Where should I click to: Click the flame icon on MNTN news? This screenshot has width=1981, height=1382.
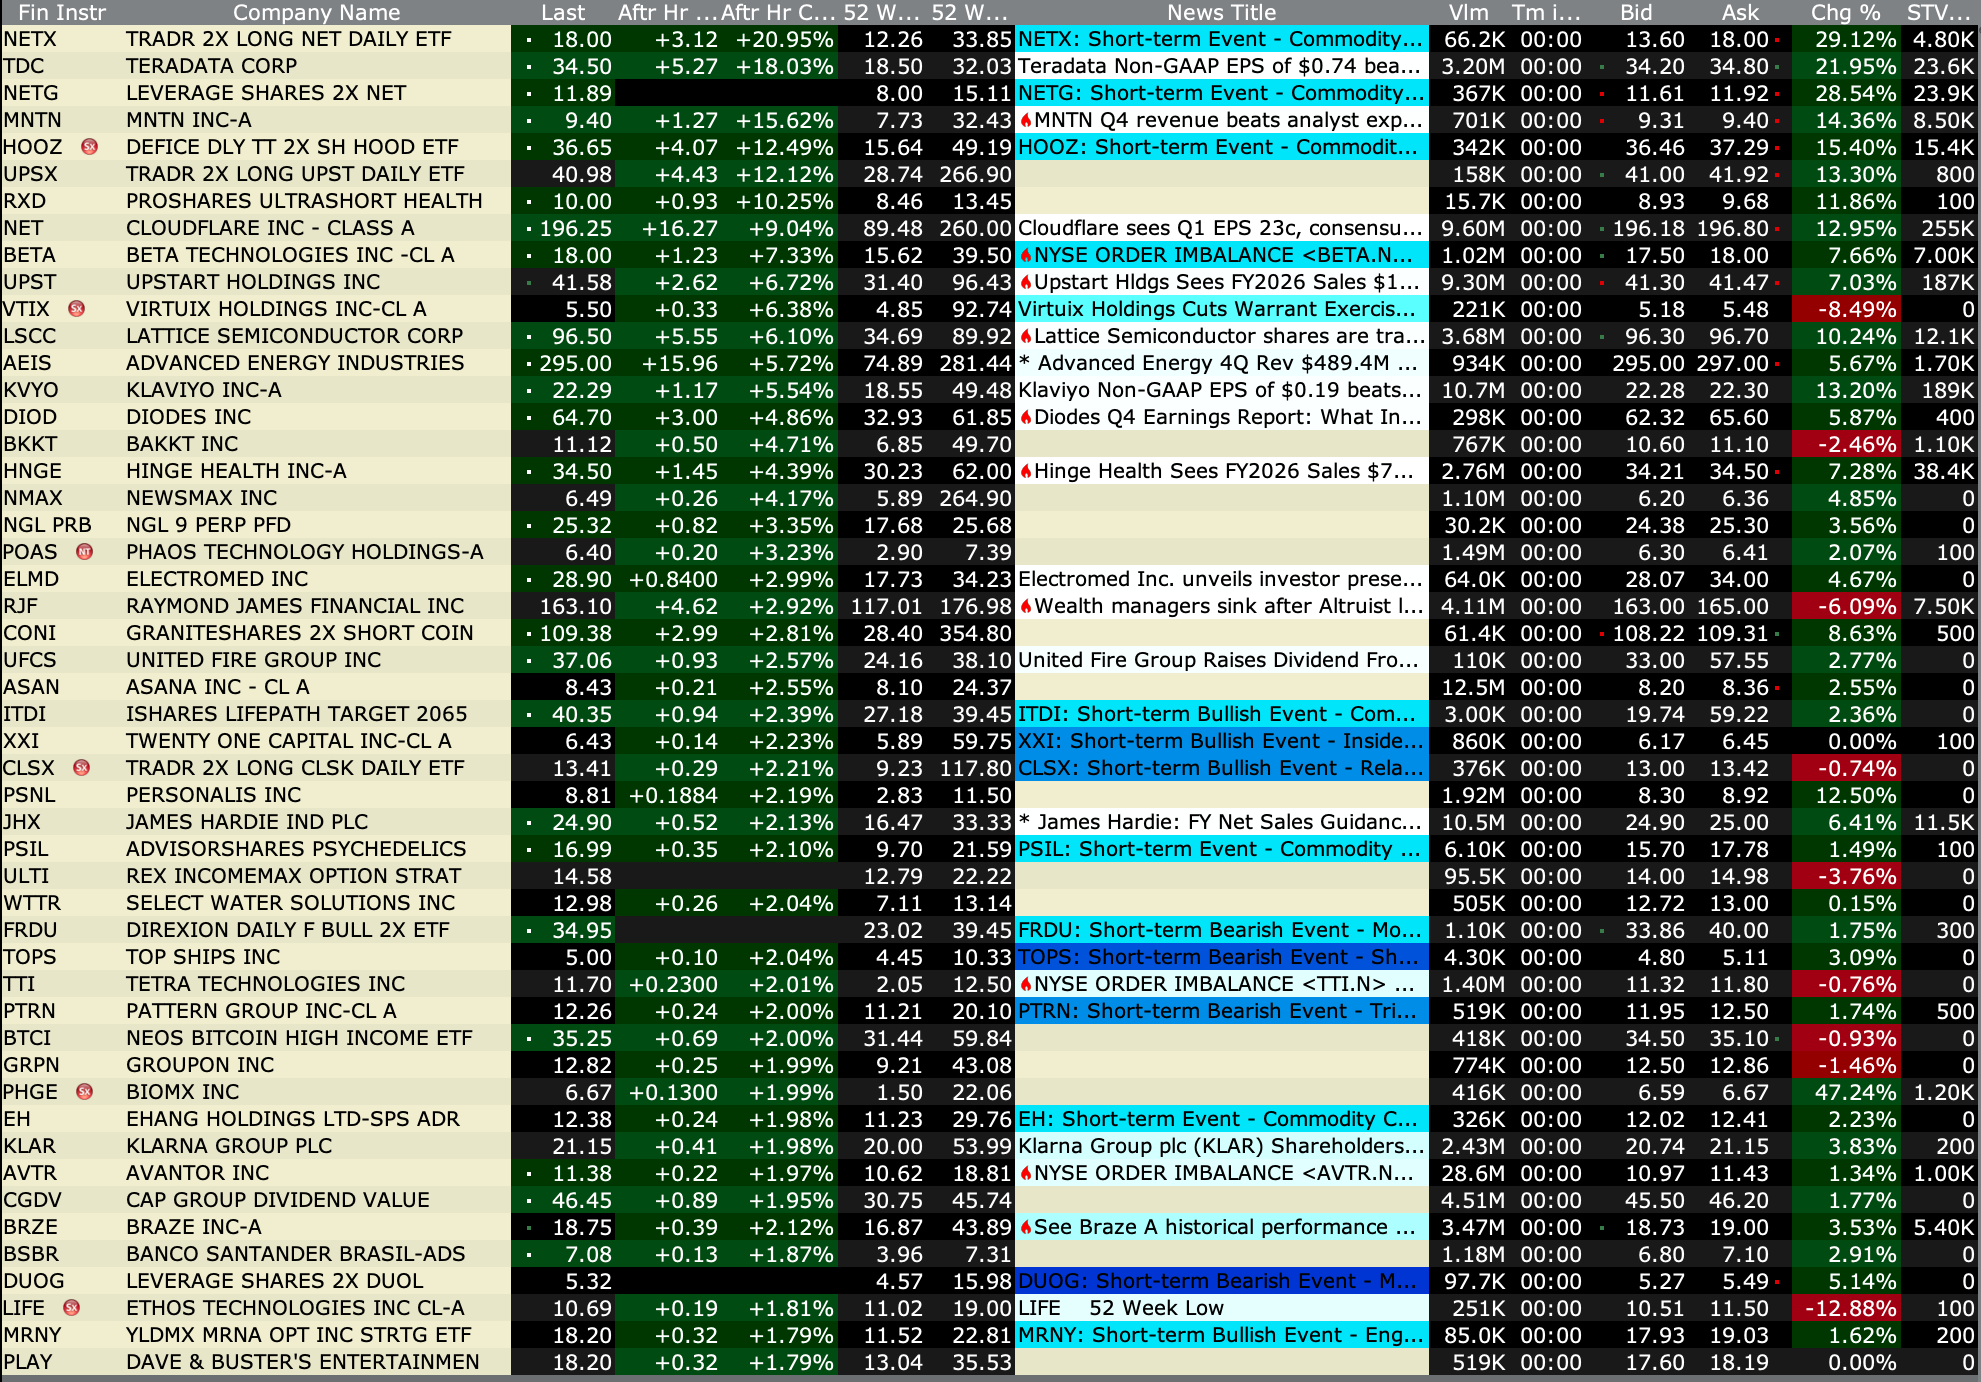click(x=1026, y=120)
